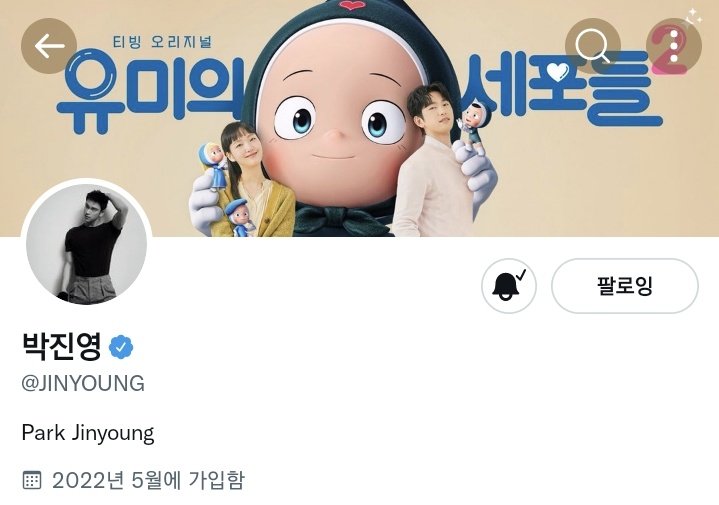719x505 pixels.
Task: Tap the 유미의 title text in the banner
Action: point(151,92)
